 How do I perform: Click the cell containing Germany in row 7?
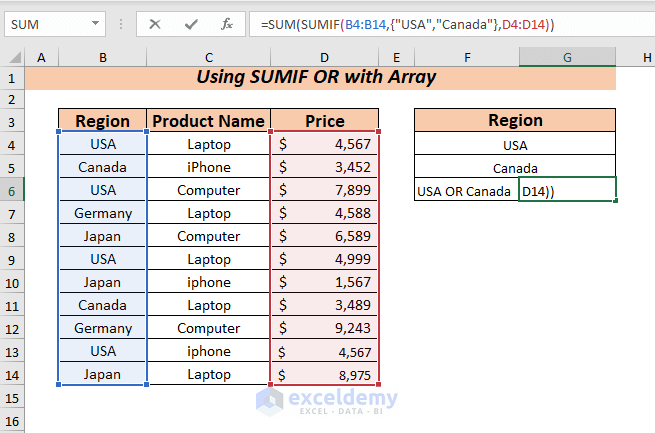point(102,213)
